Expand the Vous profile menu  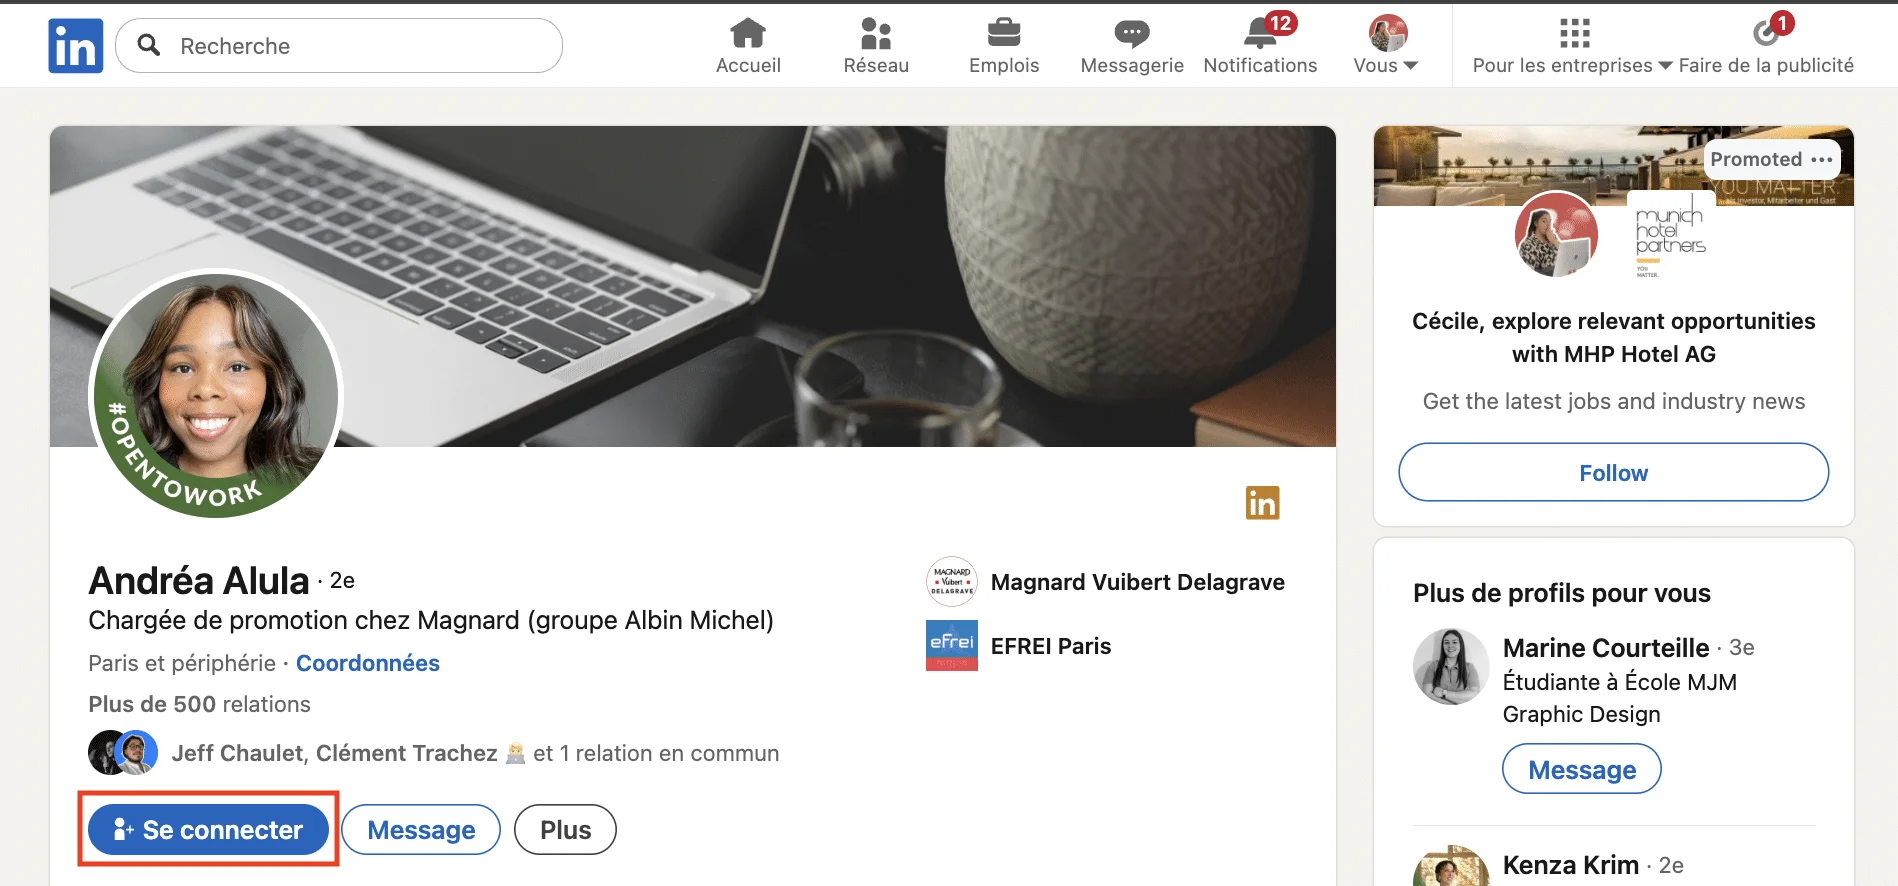click(1386, 46)
